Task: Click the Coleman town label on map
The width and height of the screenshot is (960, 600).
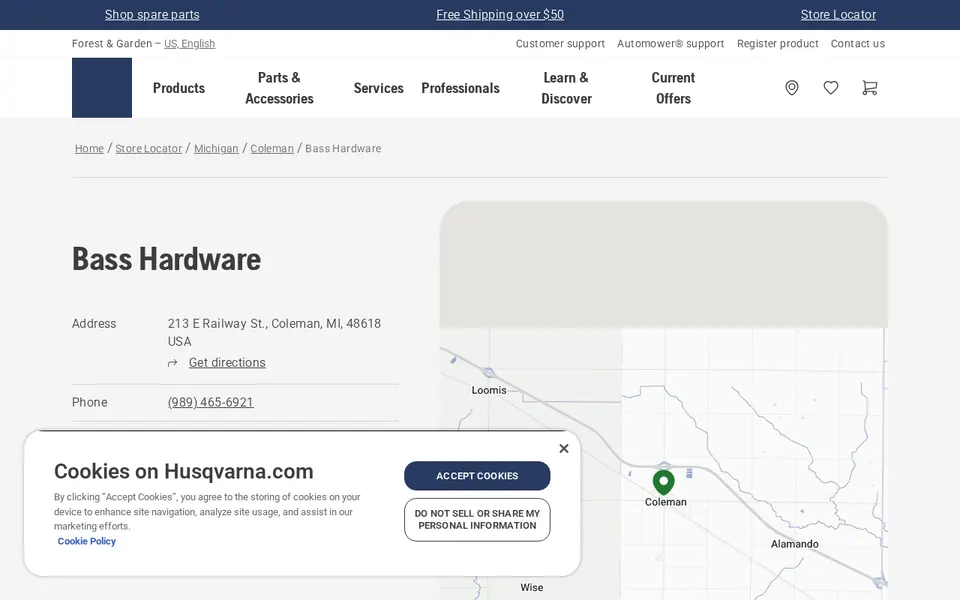Action: tap(666, 502)
